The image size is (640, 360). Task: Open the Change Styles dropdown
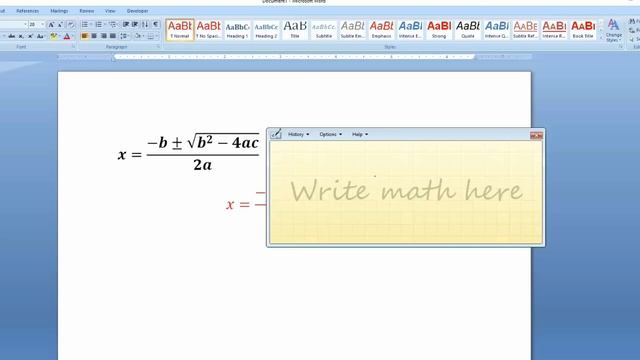point(613,30)
